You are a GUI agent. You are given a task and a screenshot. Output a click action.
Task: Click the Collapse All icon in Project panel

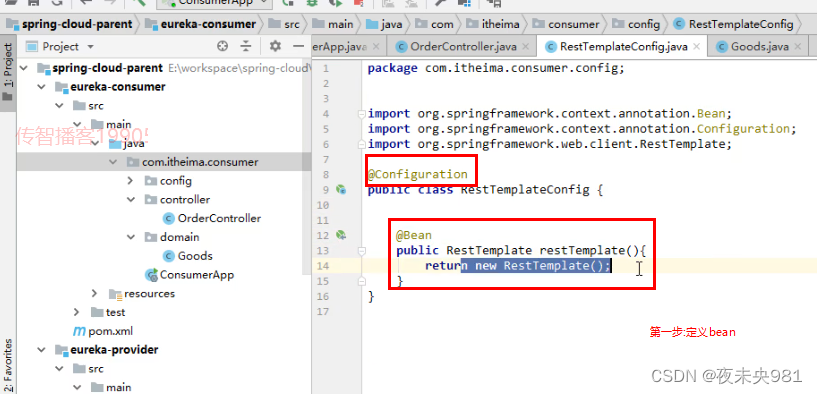246,46
